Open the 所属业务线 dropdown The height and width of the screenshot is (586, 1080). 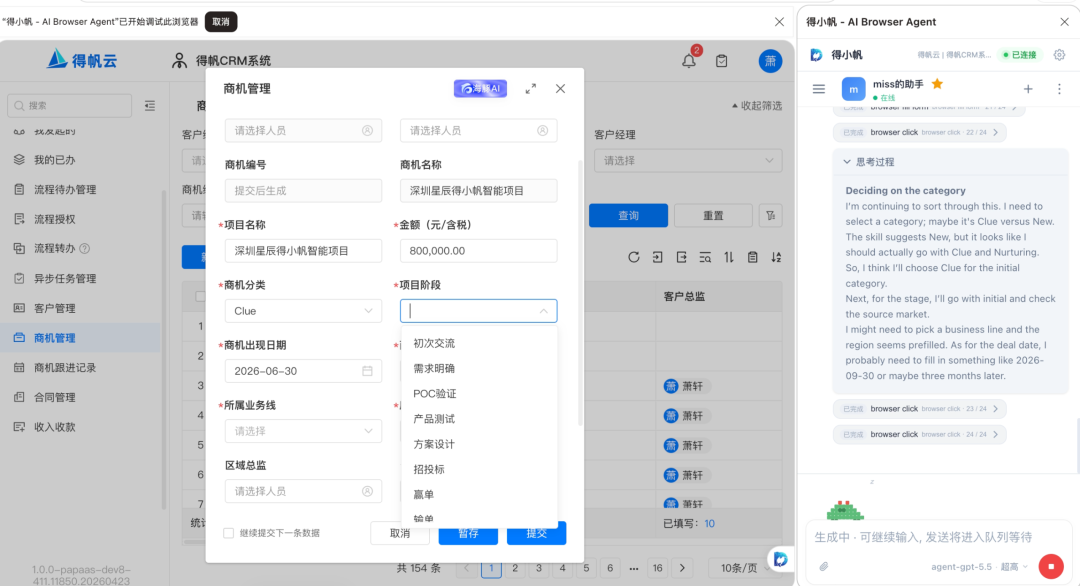pos(303,431)
